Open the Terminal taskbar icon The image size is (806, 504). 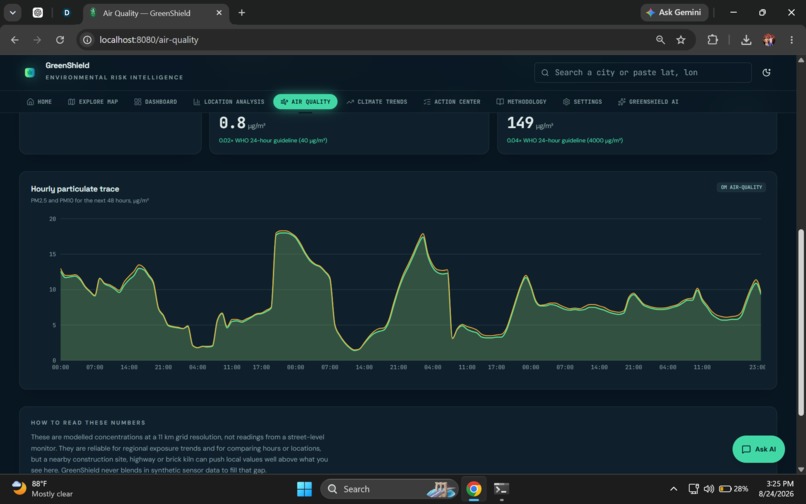501,489
